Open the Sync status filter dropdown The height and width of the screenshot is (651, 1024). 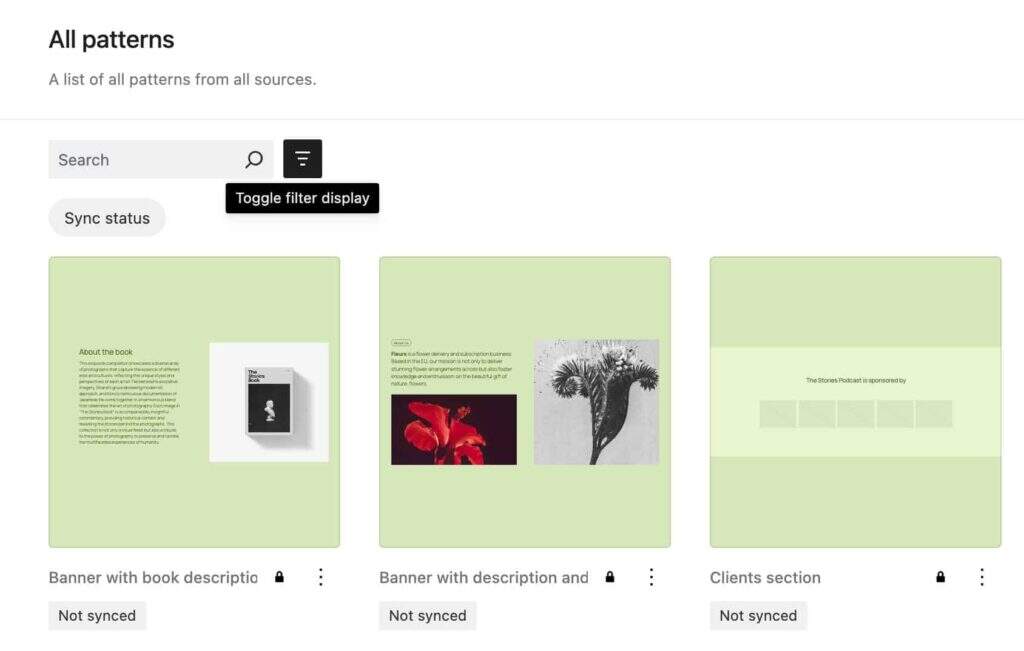[107, 218]
